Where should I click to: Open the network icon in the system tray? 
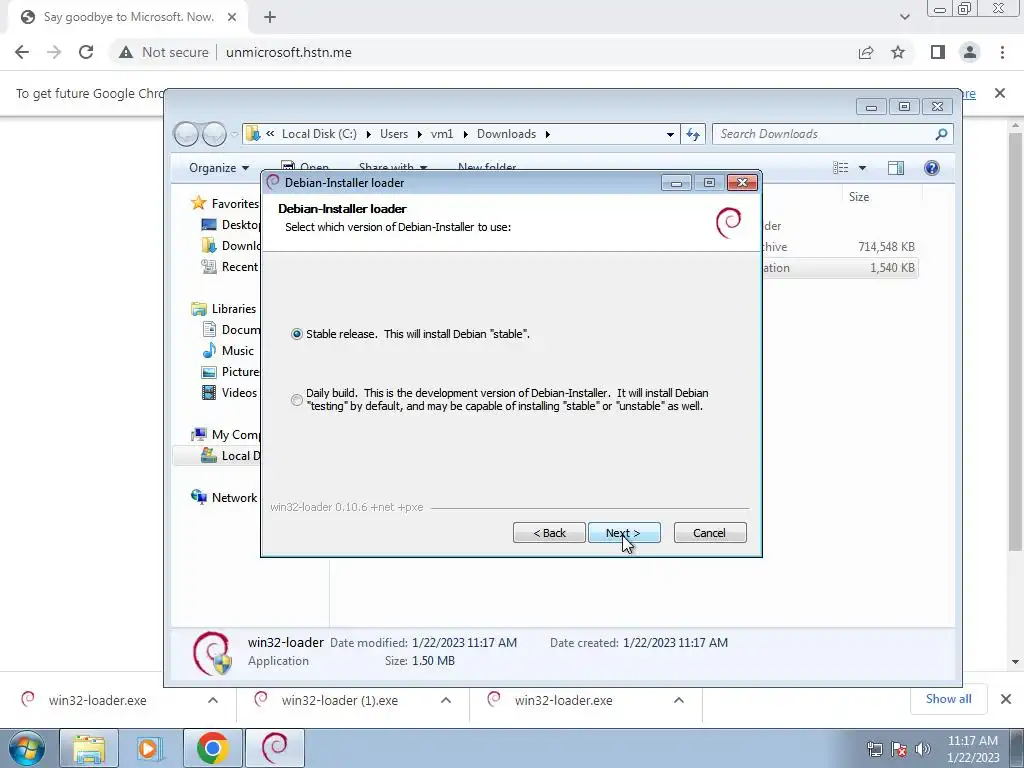[x=874, y=749]
